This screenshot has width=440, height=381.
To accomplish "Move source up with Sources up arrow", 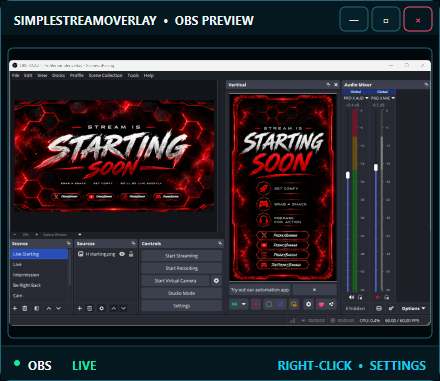I will coord(114,308).
